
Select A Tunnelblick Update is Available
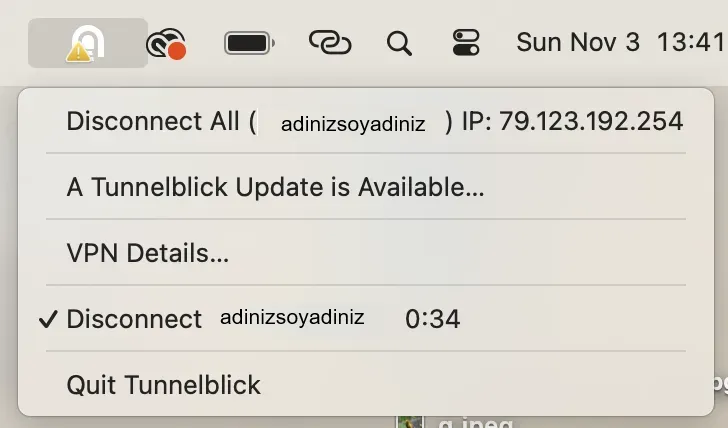[x=366, y=187]
